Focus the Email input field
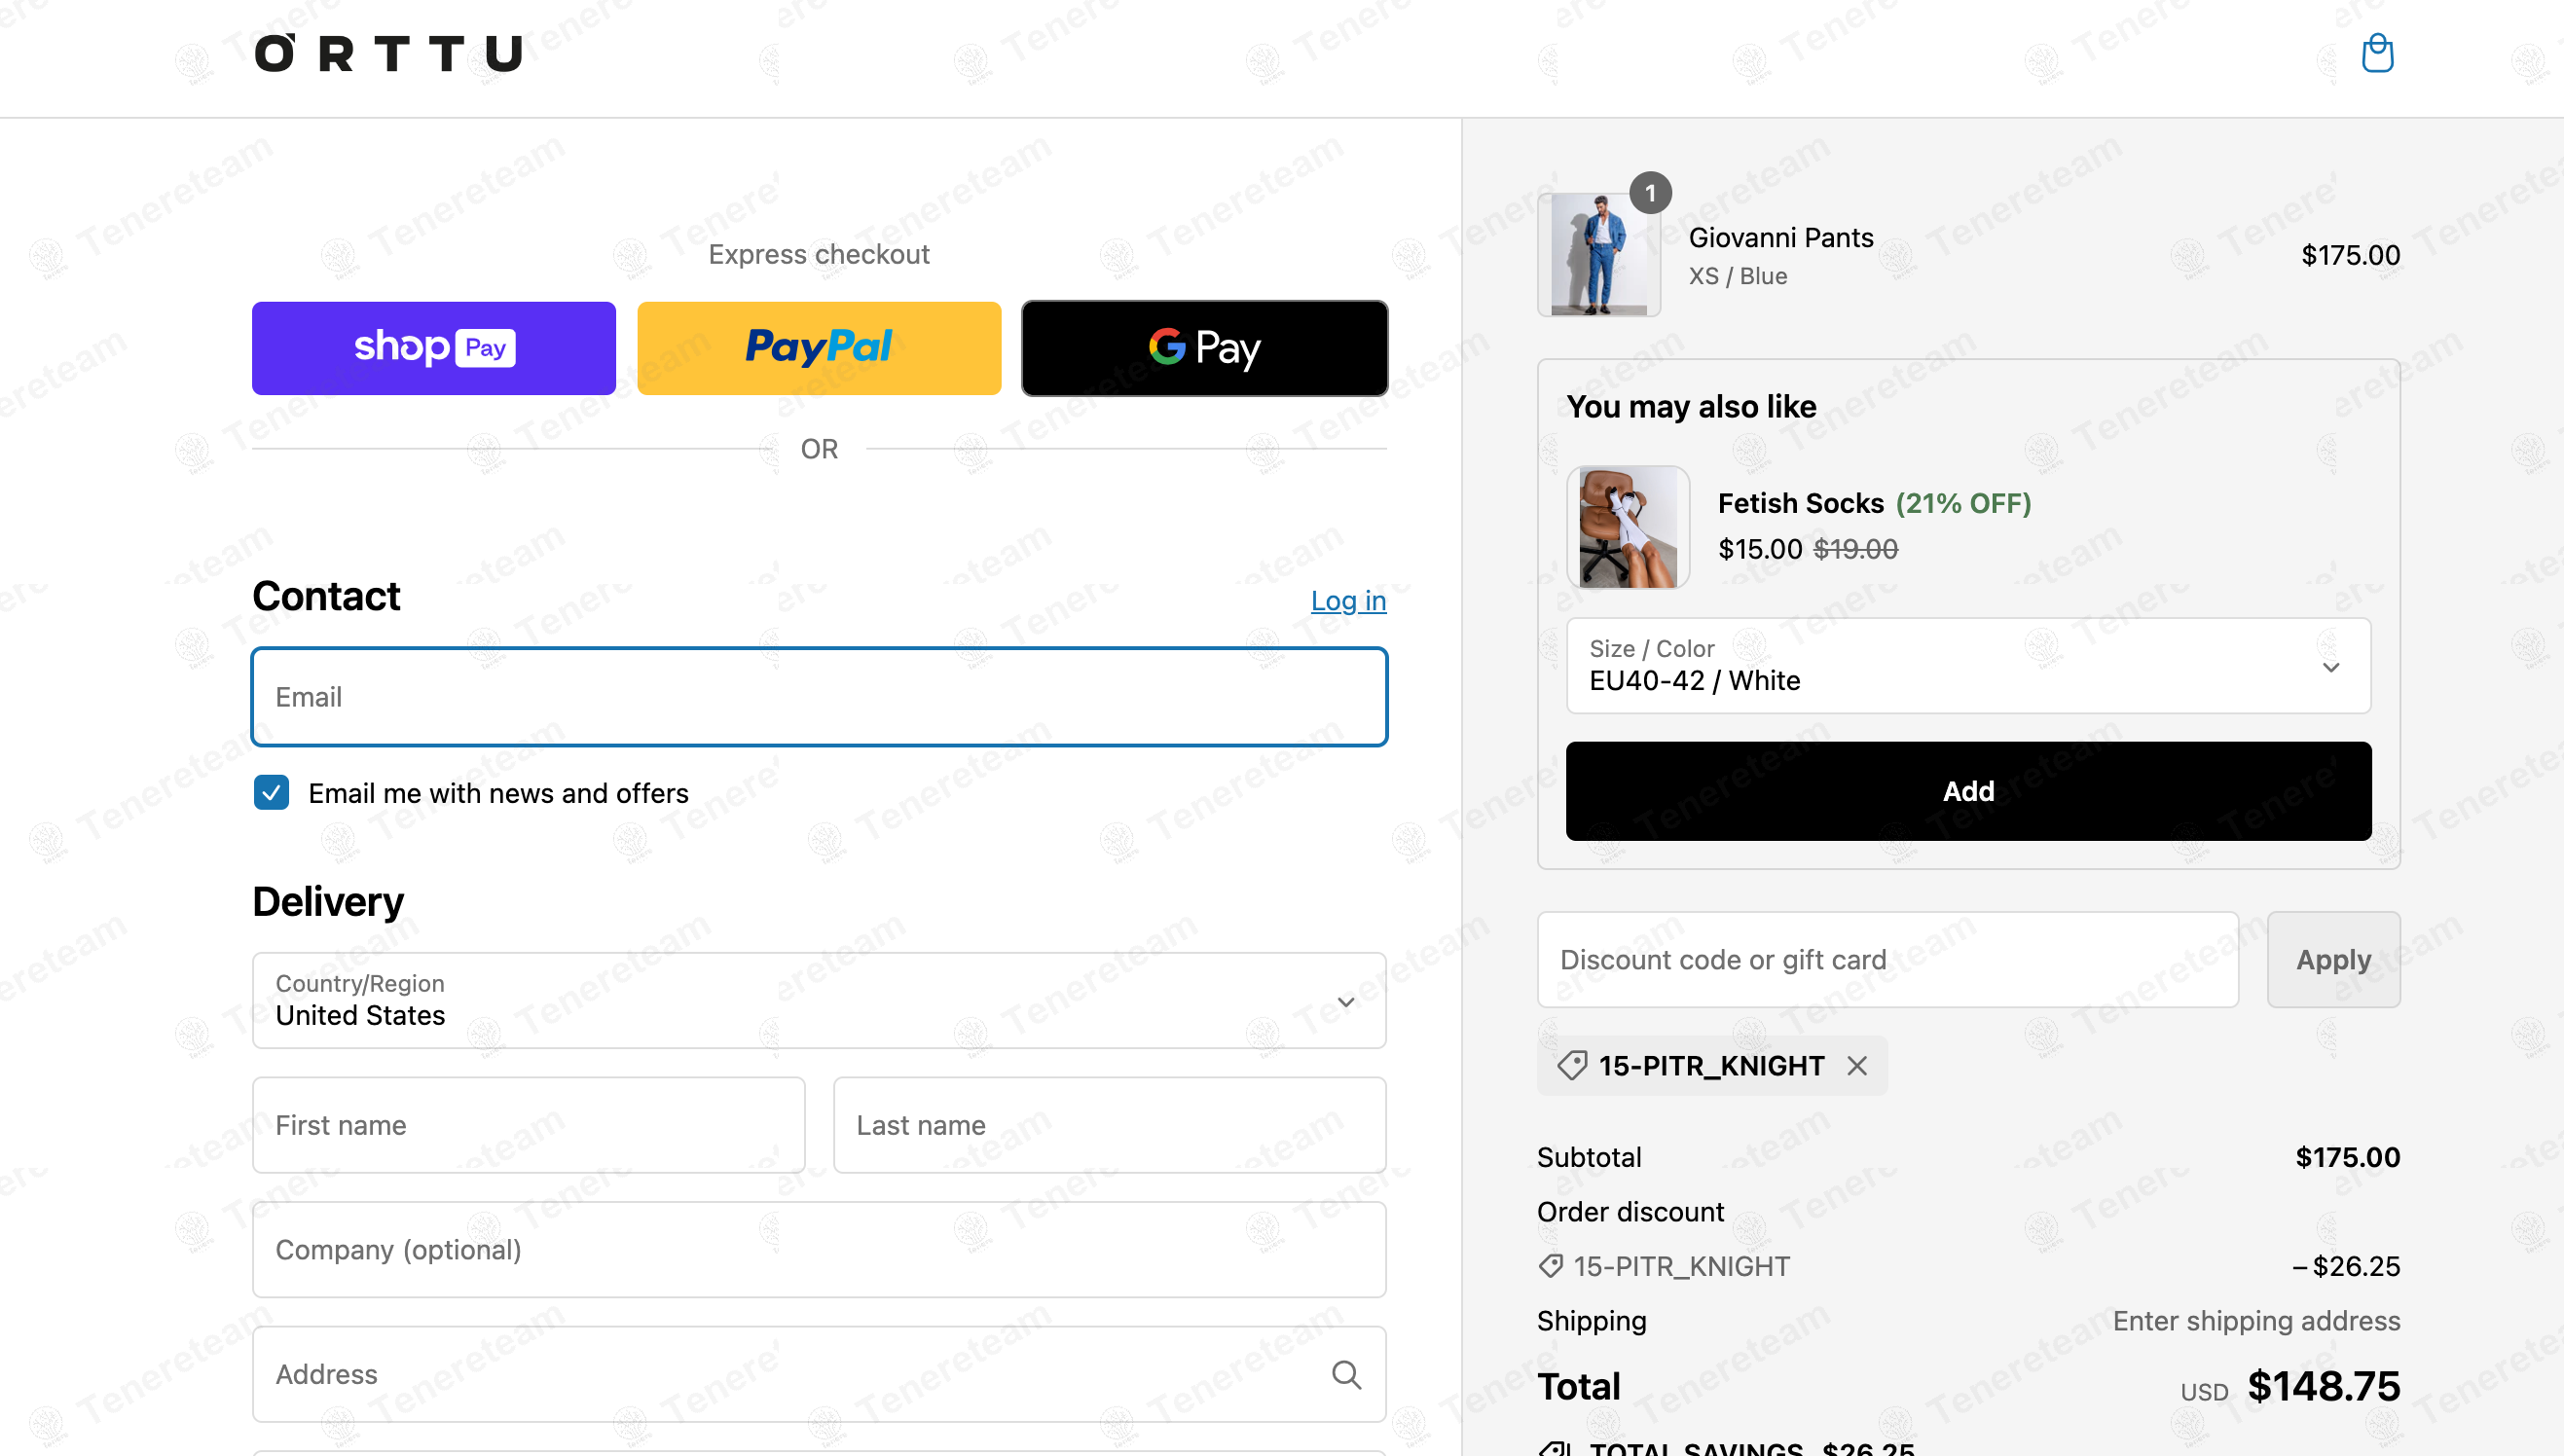Viewport: 2564px width, 1456px height. coord(819,697)
